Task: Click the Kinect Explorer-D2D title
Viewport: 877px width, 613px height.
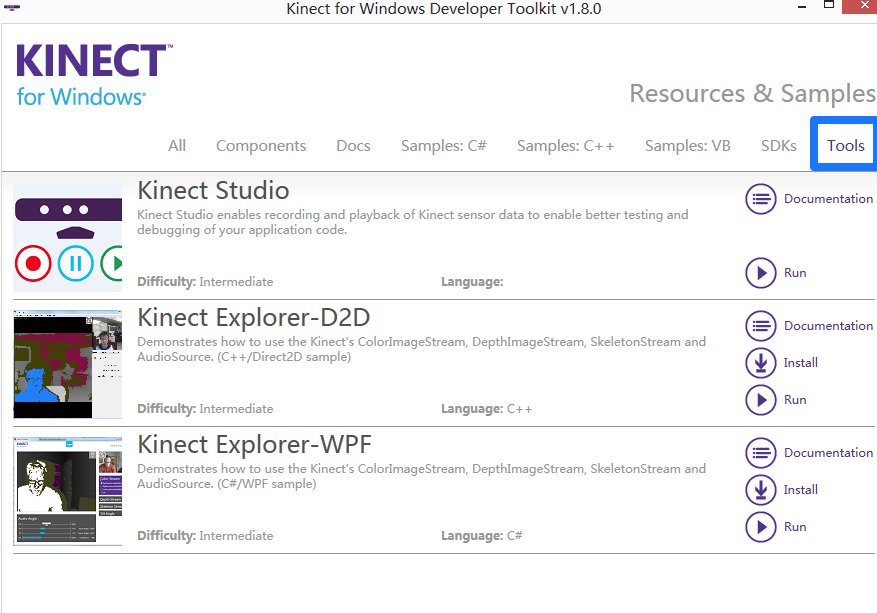Action: [253, 318]
